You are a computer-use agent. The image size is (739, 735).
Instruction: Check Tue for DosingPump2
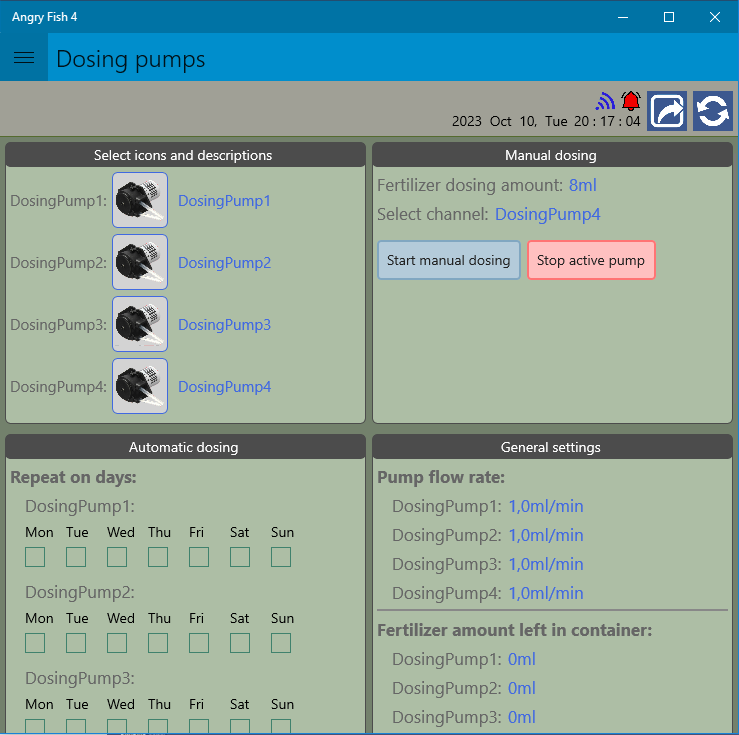(76, 643)
